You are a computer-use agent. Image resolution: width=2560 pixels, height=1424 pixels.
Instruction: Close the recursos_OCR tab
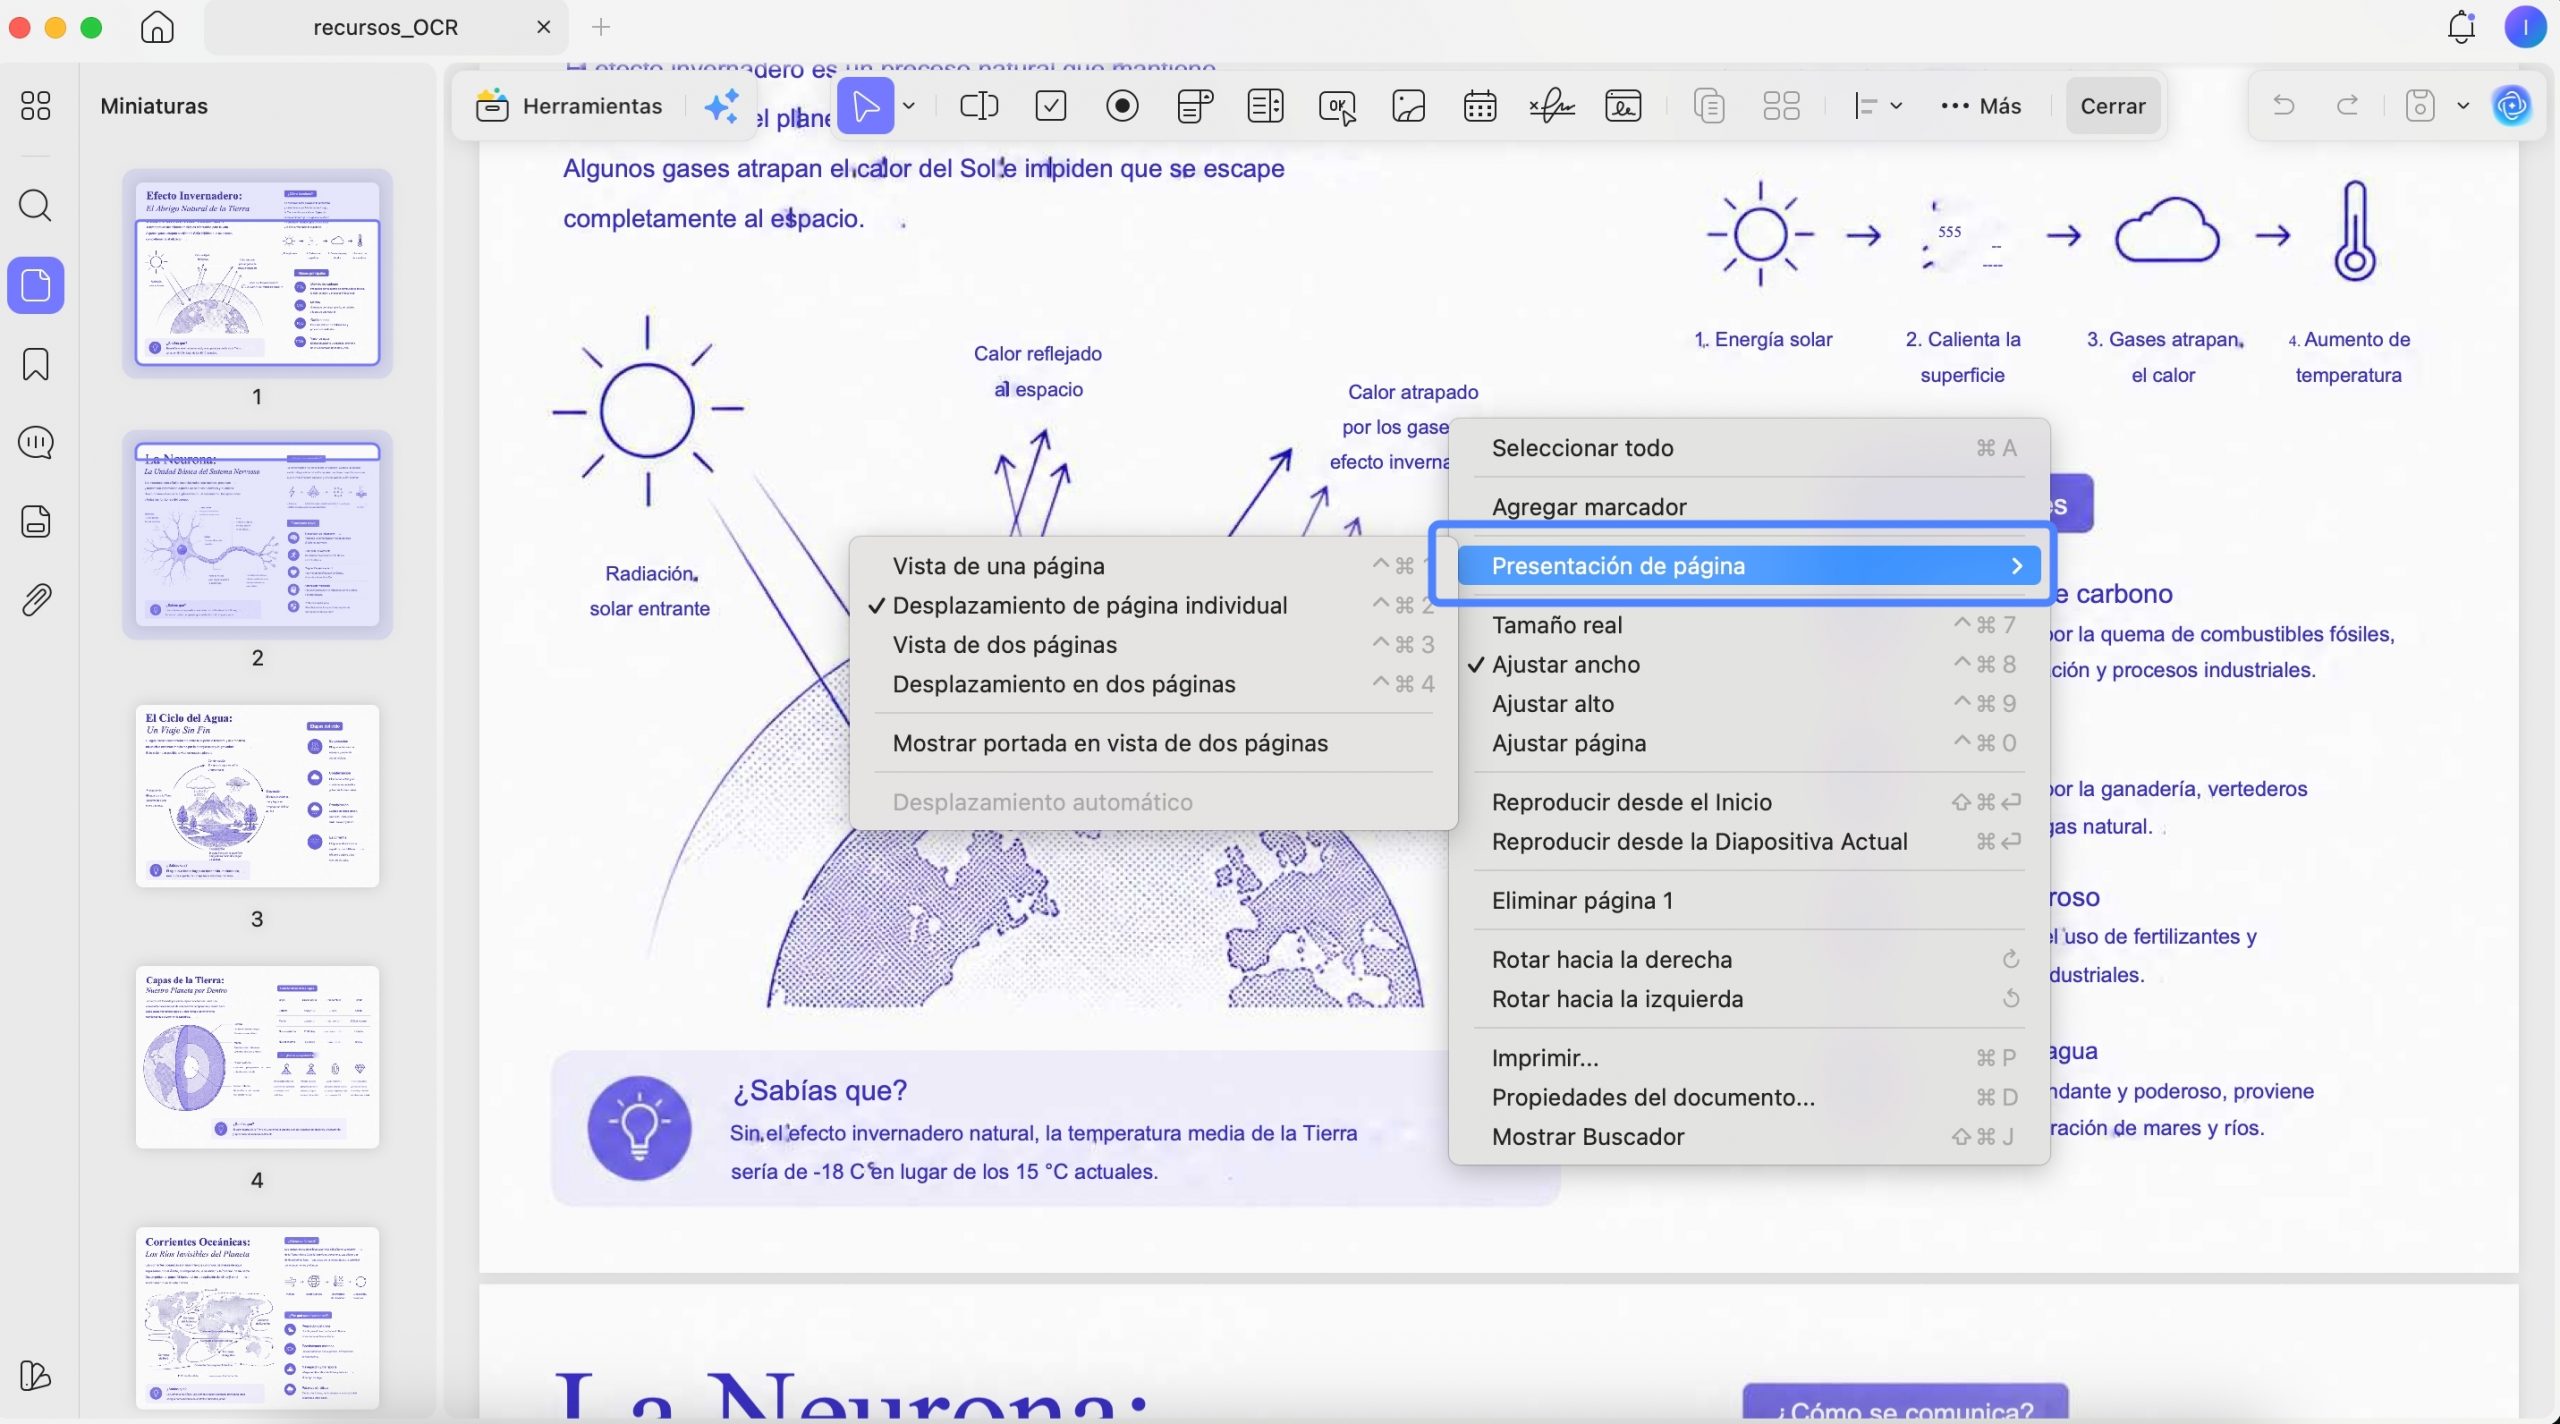[x=544, y=27]
